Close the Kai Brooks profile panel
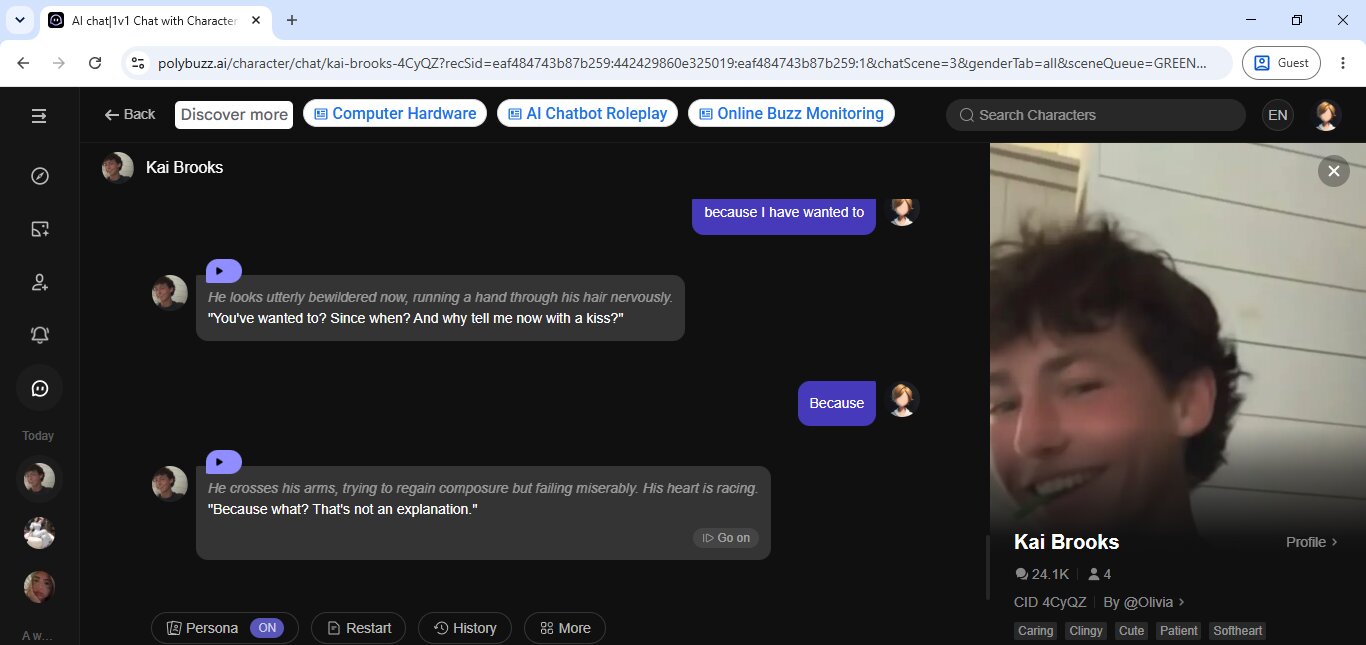This screenshot has height=645, width=1366. click(x=1333, y=172)
